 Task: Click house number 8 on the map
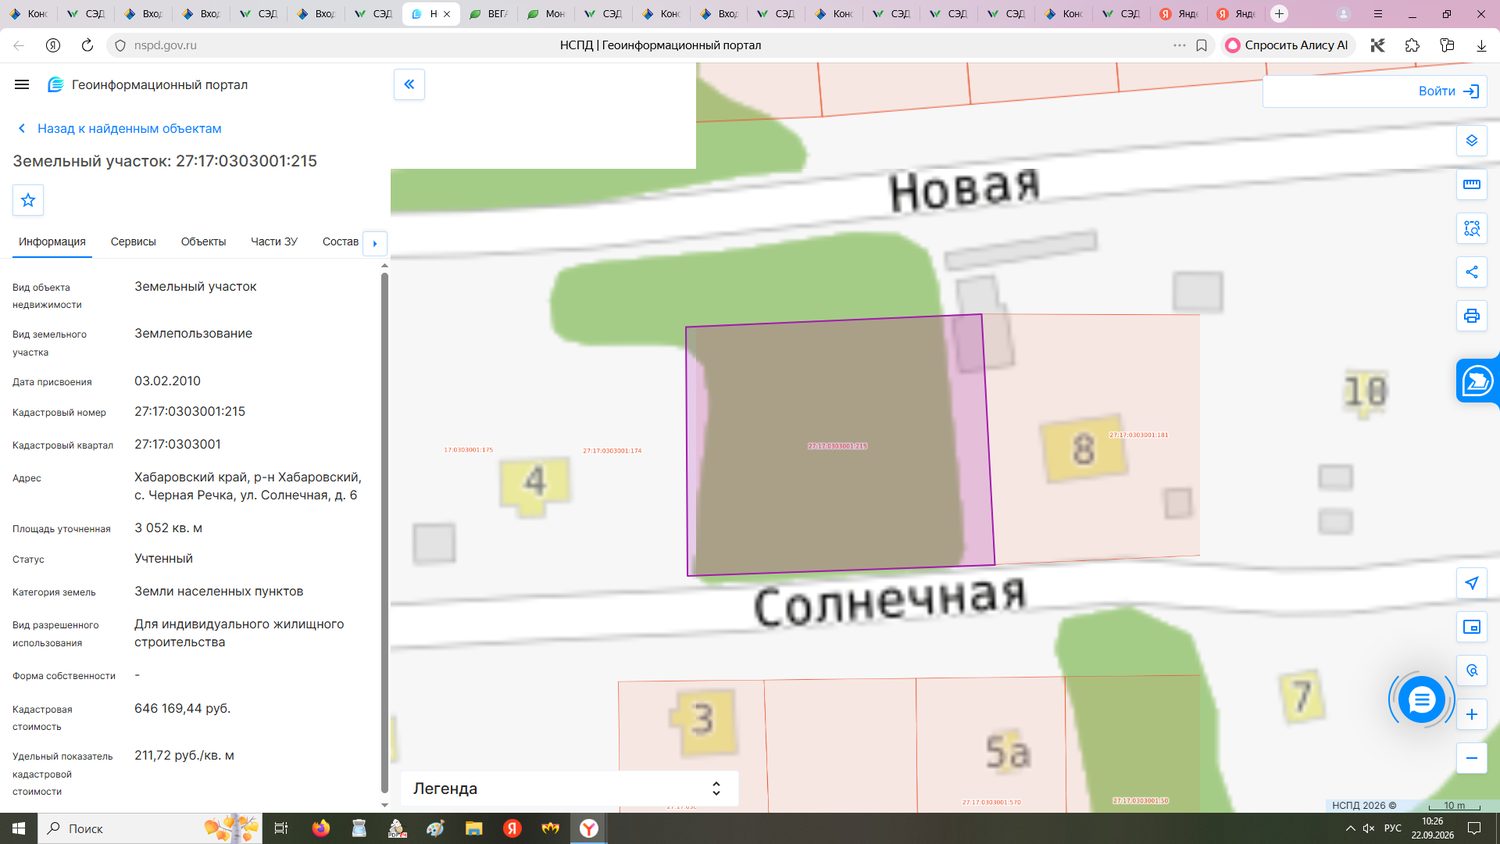click(1083, 449)
